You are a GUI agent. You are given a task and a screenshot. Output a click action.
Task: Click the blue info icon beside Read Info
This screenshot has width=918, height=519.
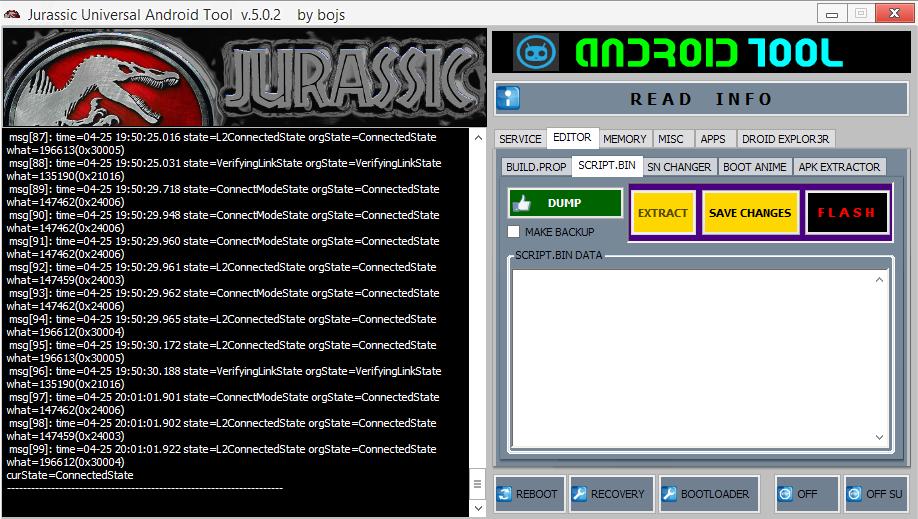click(x=510, y=99)
